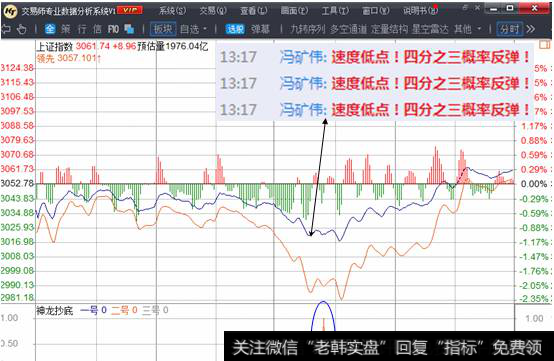554x361 pixels.
Task: Open the 多空通道 indicator
Action: tap(348, 29)
